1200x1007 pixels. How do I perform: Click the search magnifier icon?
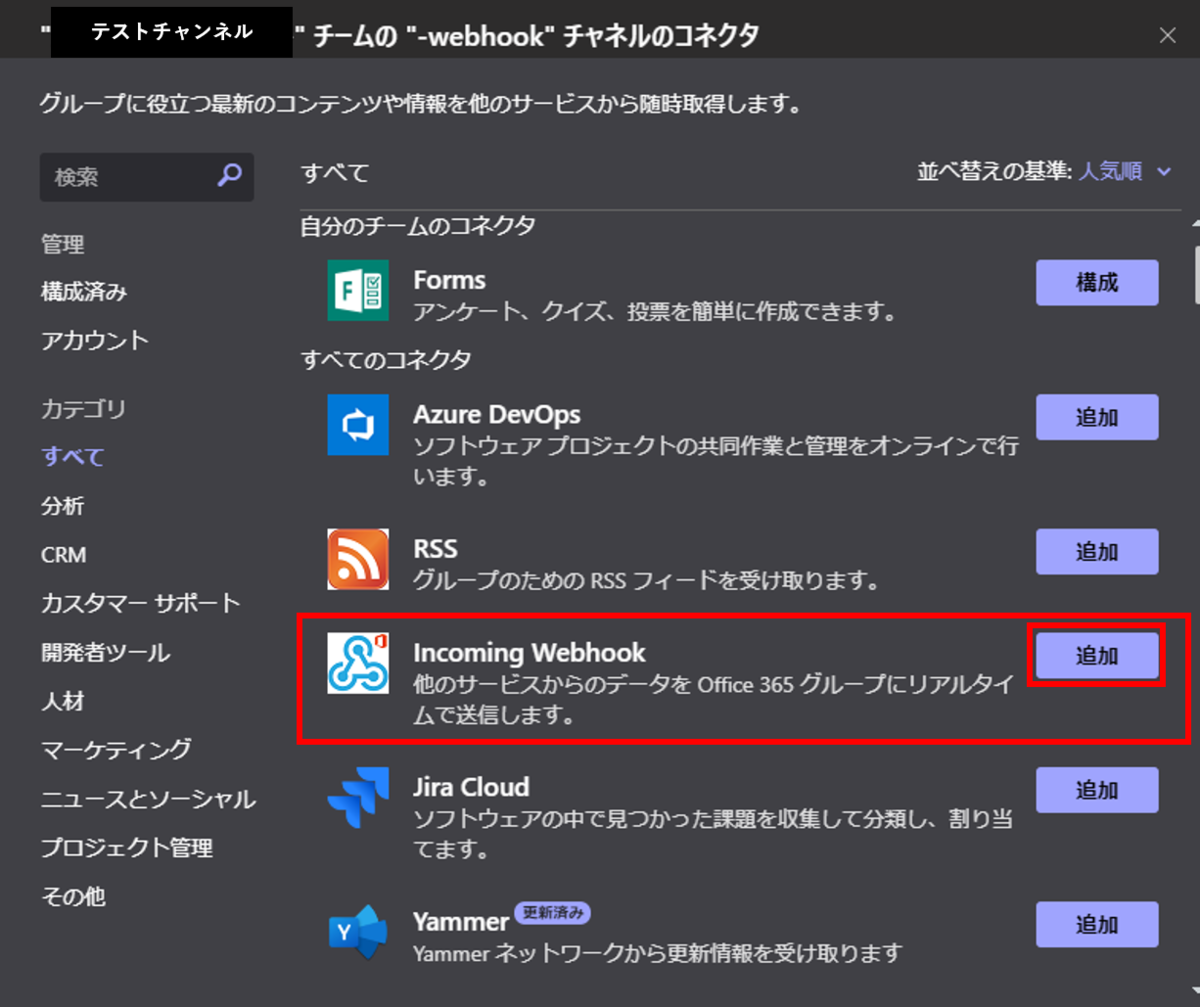tap(230, 177)
